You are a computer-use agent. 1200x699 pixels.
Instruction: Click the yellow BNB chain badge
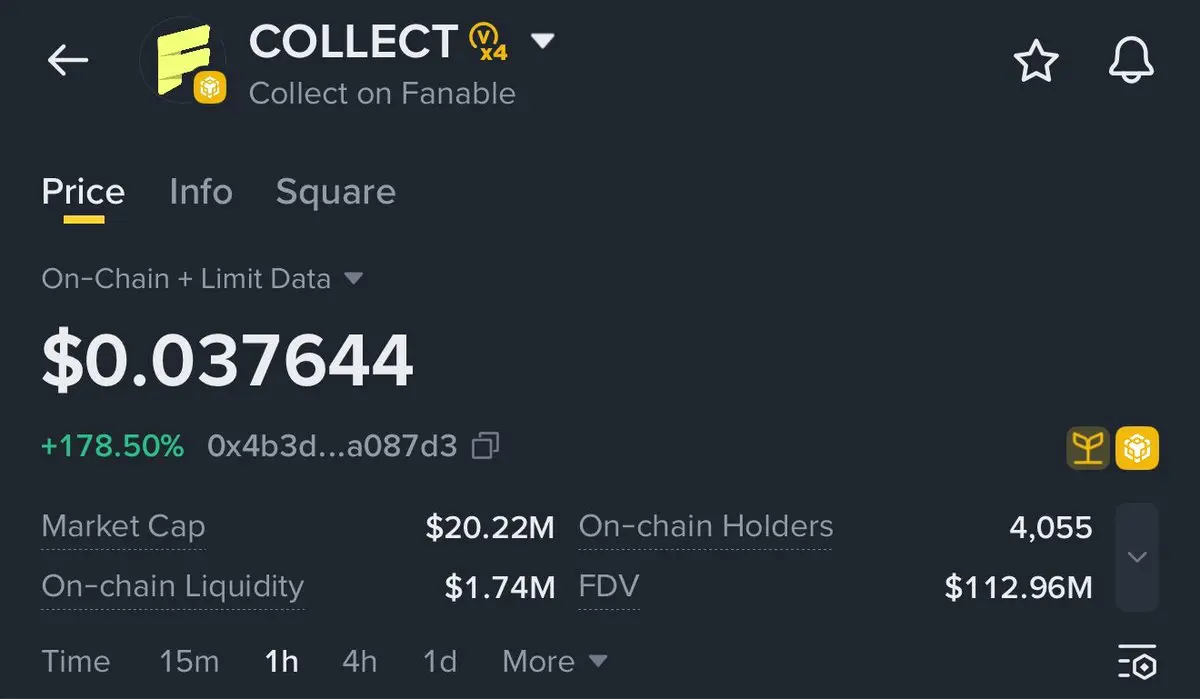click(1137, 448)
